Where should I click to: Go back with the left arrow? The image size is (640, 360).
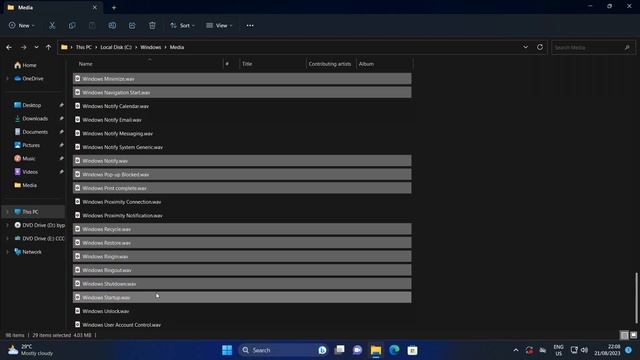tap(9, 47)
